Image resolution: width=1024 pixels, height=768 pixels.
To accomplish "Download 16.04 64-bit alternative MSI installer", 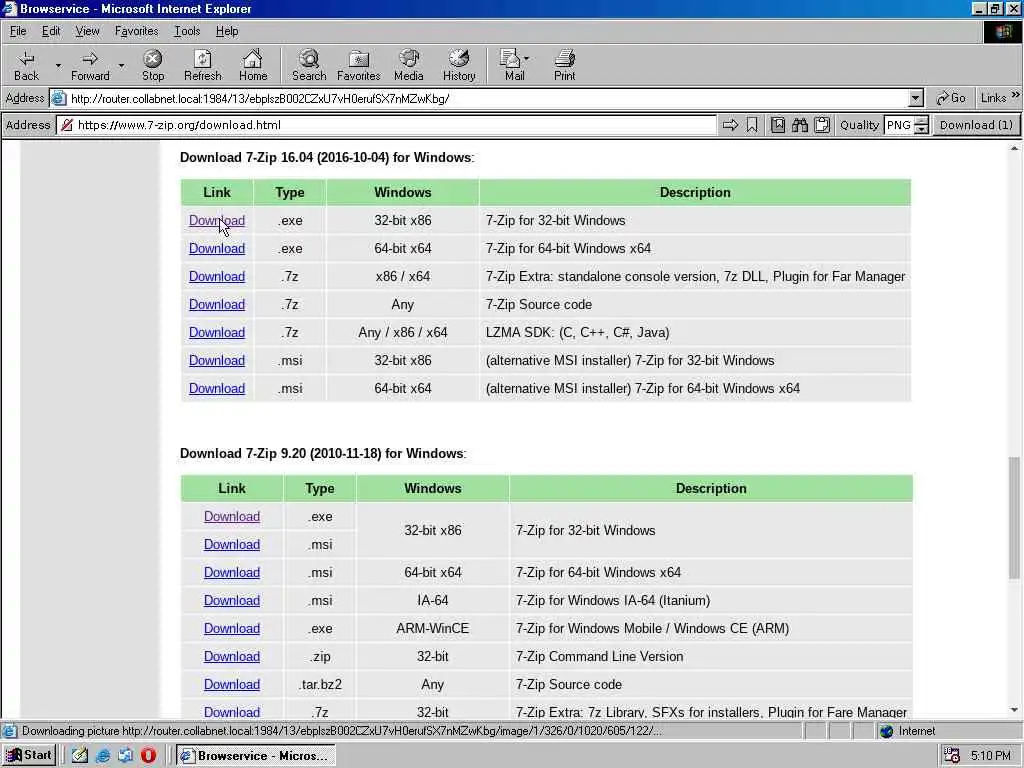I will (x=217, y=389).
